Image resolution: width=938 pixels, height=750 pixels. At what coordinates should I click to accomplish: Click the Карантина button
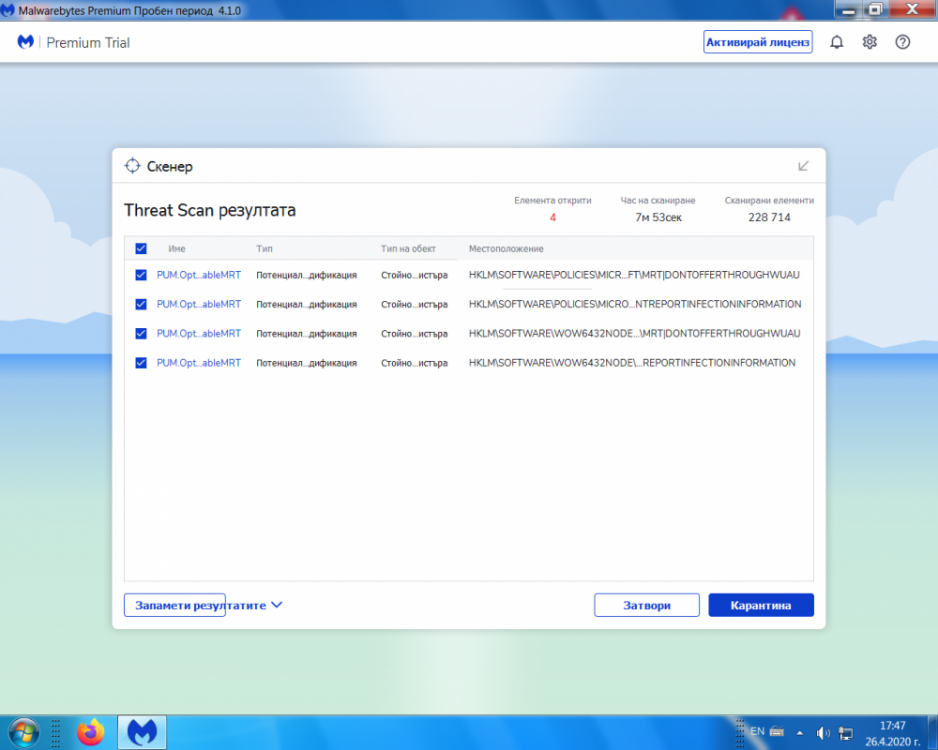[x=761, y=605]
